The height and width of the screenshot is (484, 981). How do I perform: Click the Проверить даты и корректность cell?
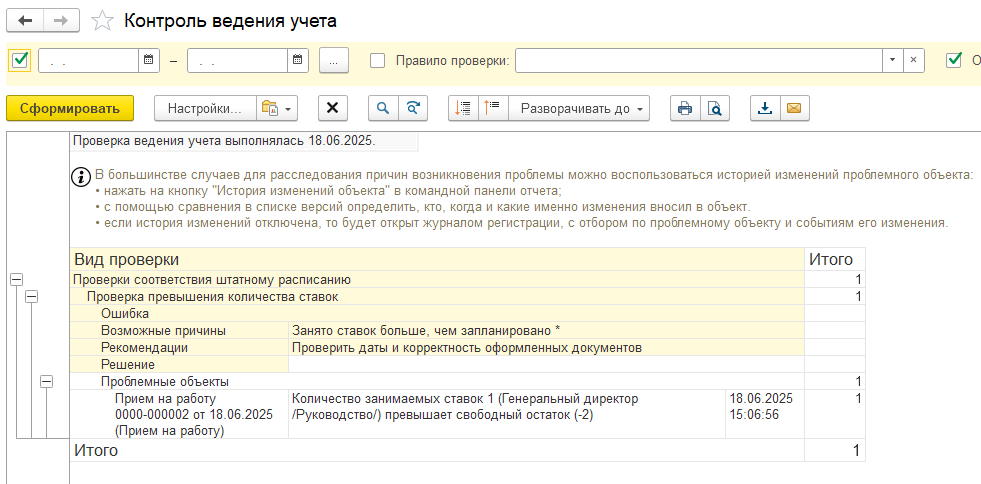546,348
